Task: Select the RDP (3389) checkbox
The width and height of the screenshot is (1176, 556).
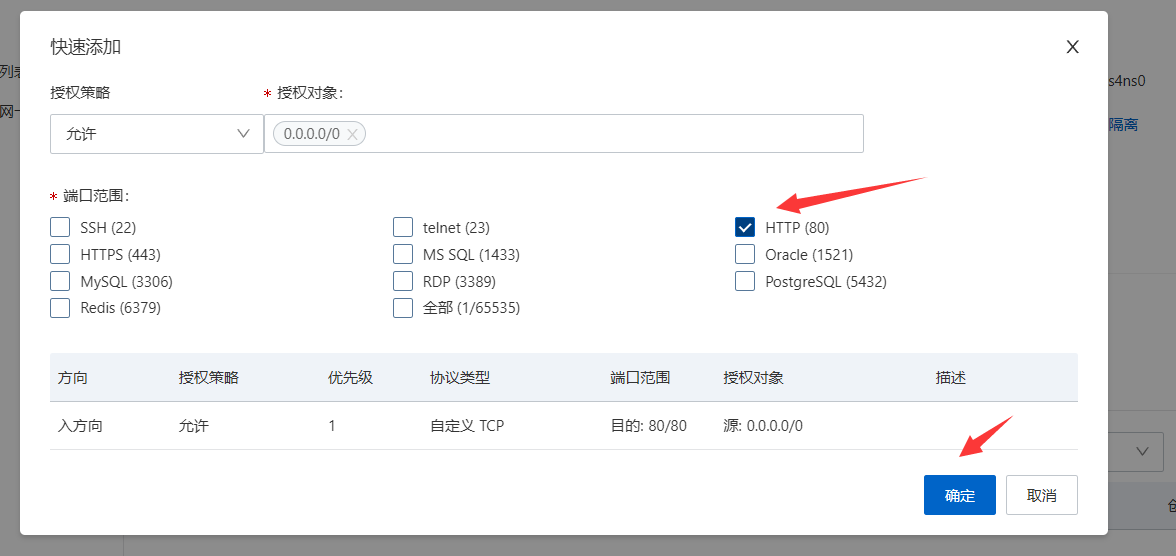Action: coord(403,281)
